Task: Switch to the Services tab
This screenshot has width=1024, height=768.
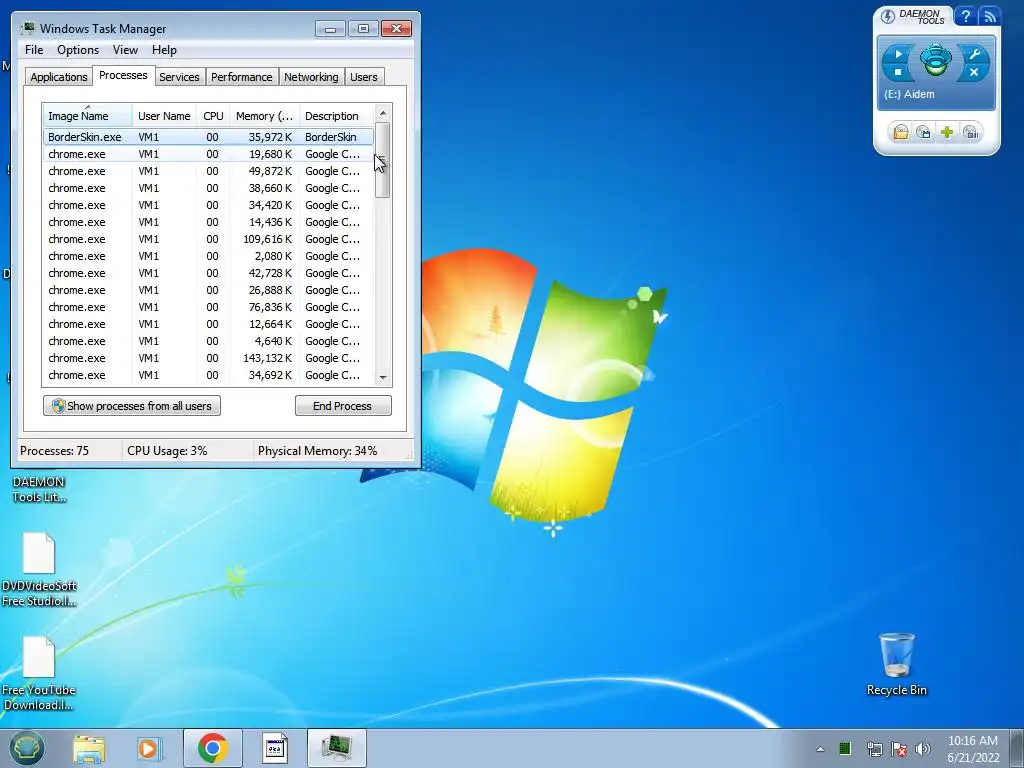Action: [179, 77]
